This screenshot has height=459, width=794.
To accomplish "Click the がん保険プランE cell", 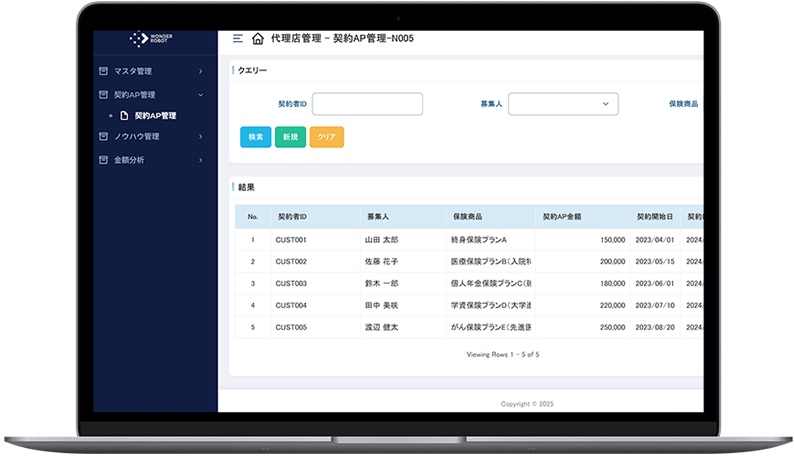I will (x=491, y=327).
